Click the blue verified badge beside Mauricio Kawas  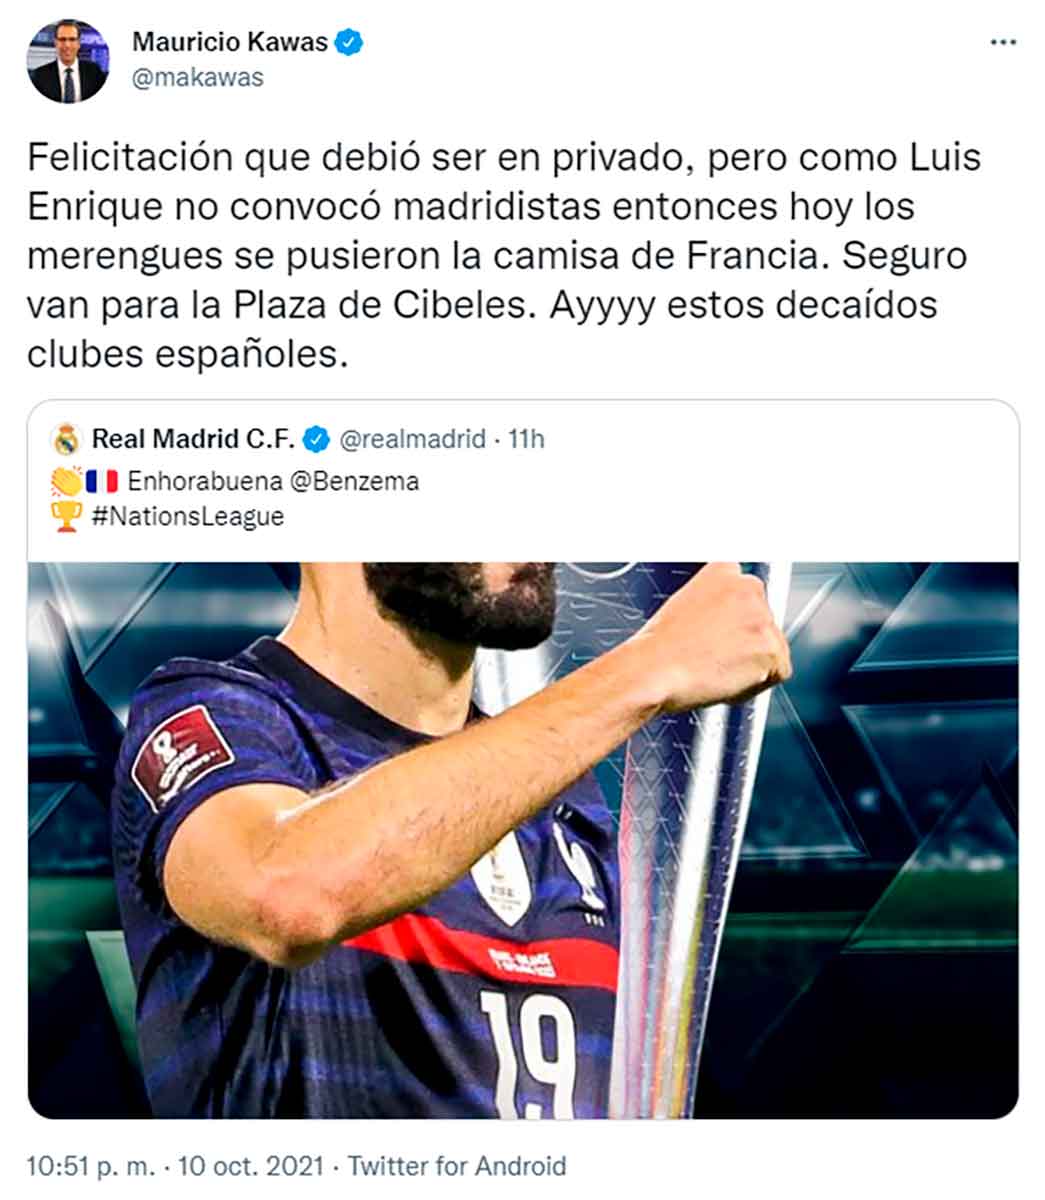[349, 42]
